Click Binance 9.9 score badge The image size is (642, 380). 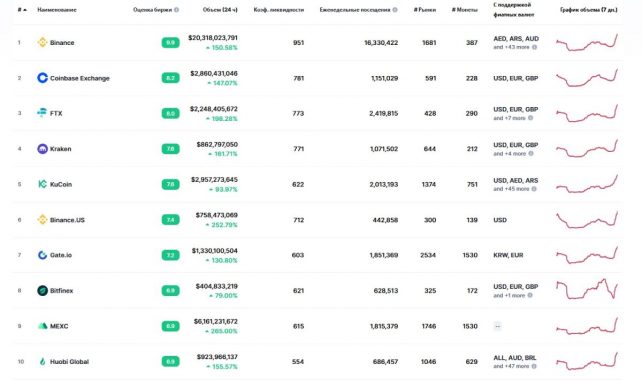(170, 43)
